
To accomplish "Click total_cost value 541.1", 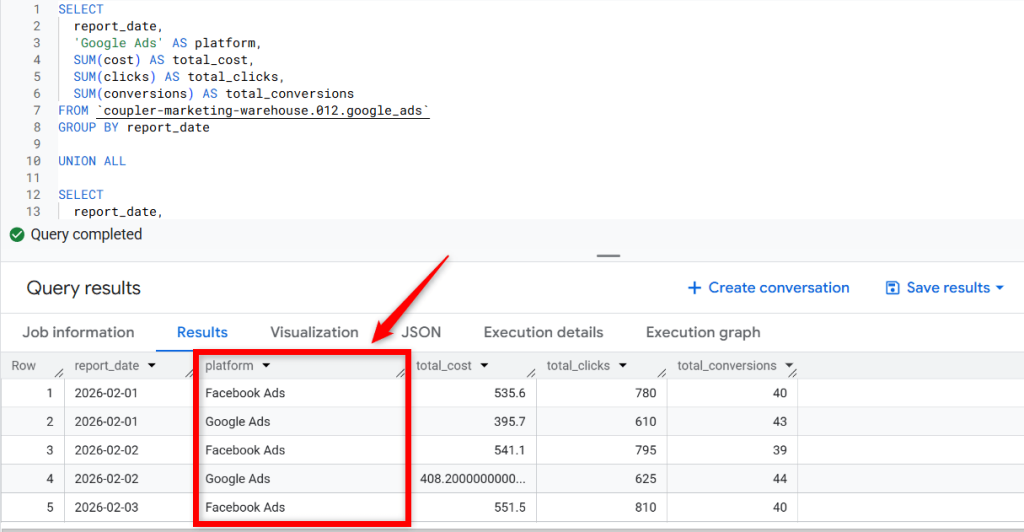I will click(510, 450).
